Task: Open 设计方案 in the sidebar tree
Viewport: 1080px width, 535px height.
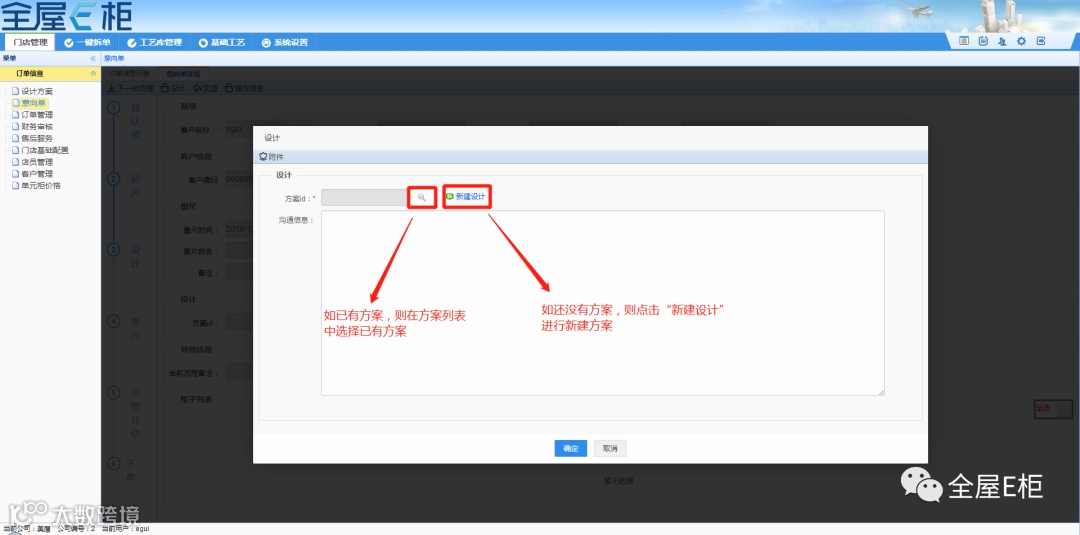Action: coord(32,91)
